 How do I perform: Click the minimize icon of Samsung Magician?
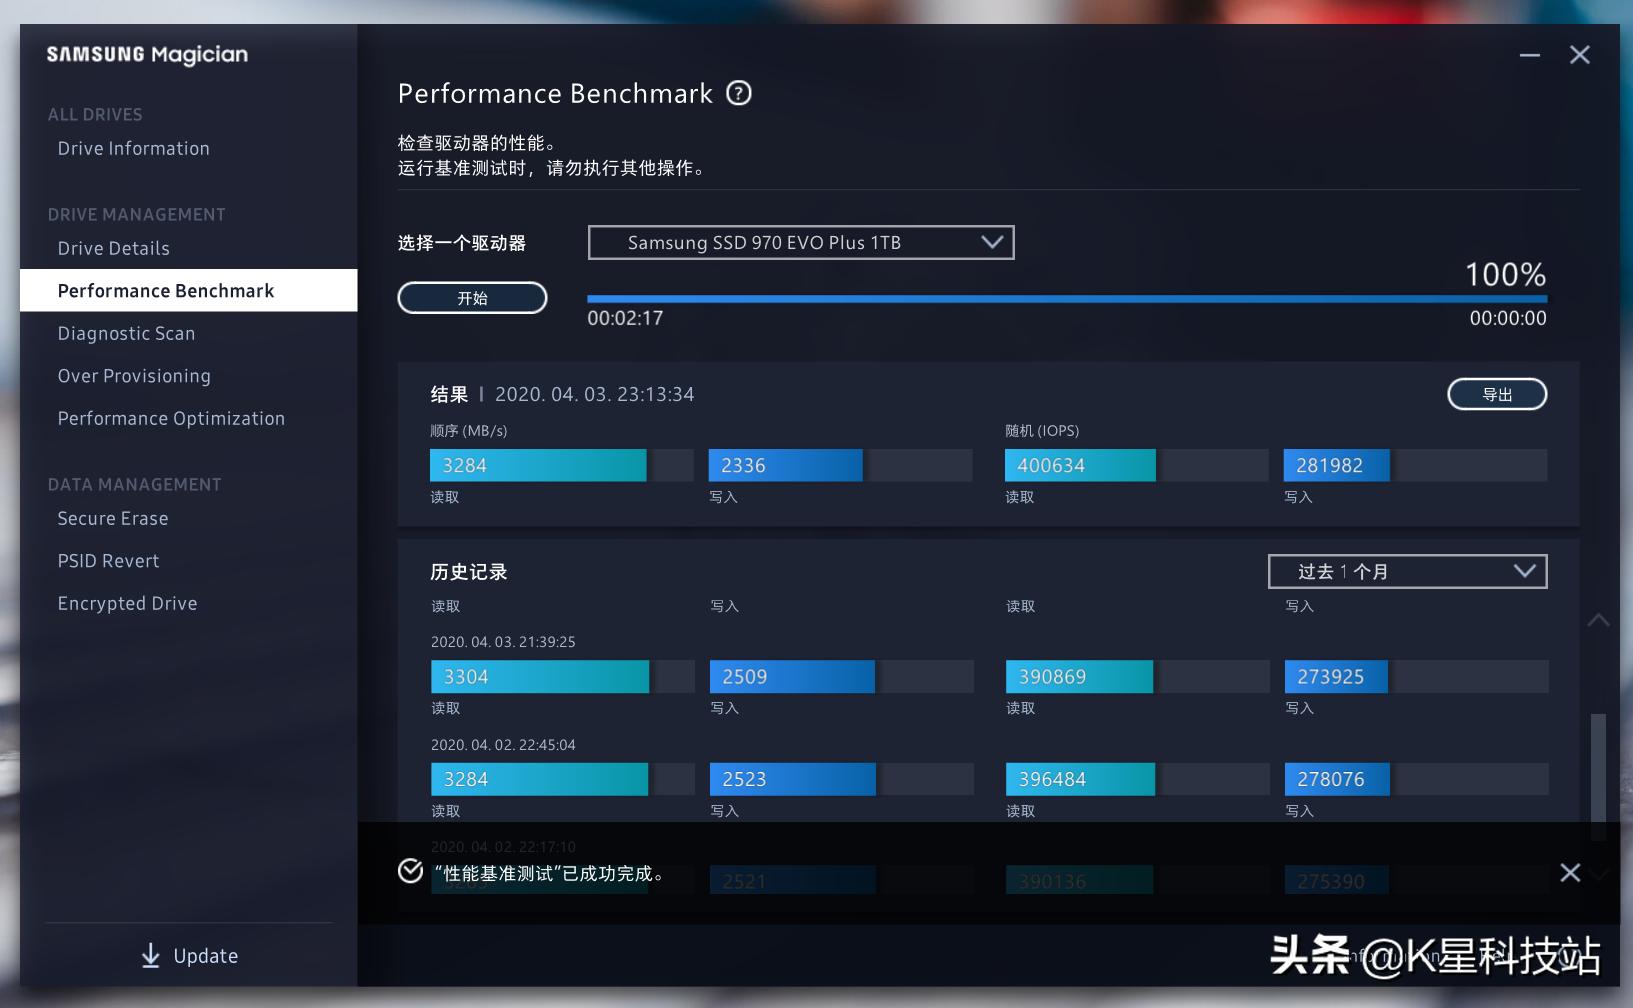[x=1529, y=55]
